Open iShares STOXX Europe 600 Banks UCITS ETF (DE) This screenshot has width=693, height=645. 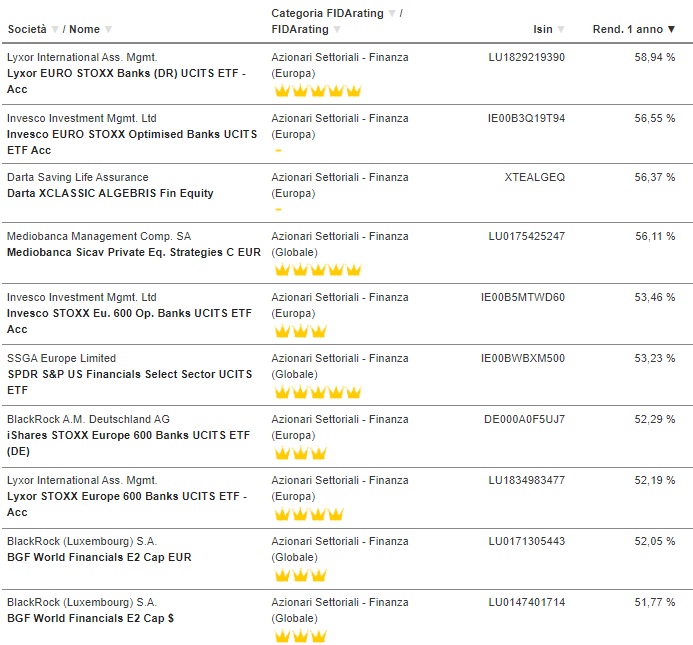129,443
